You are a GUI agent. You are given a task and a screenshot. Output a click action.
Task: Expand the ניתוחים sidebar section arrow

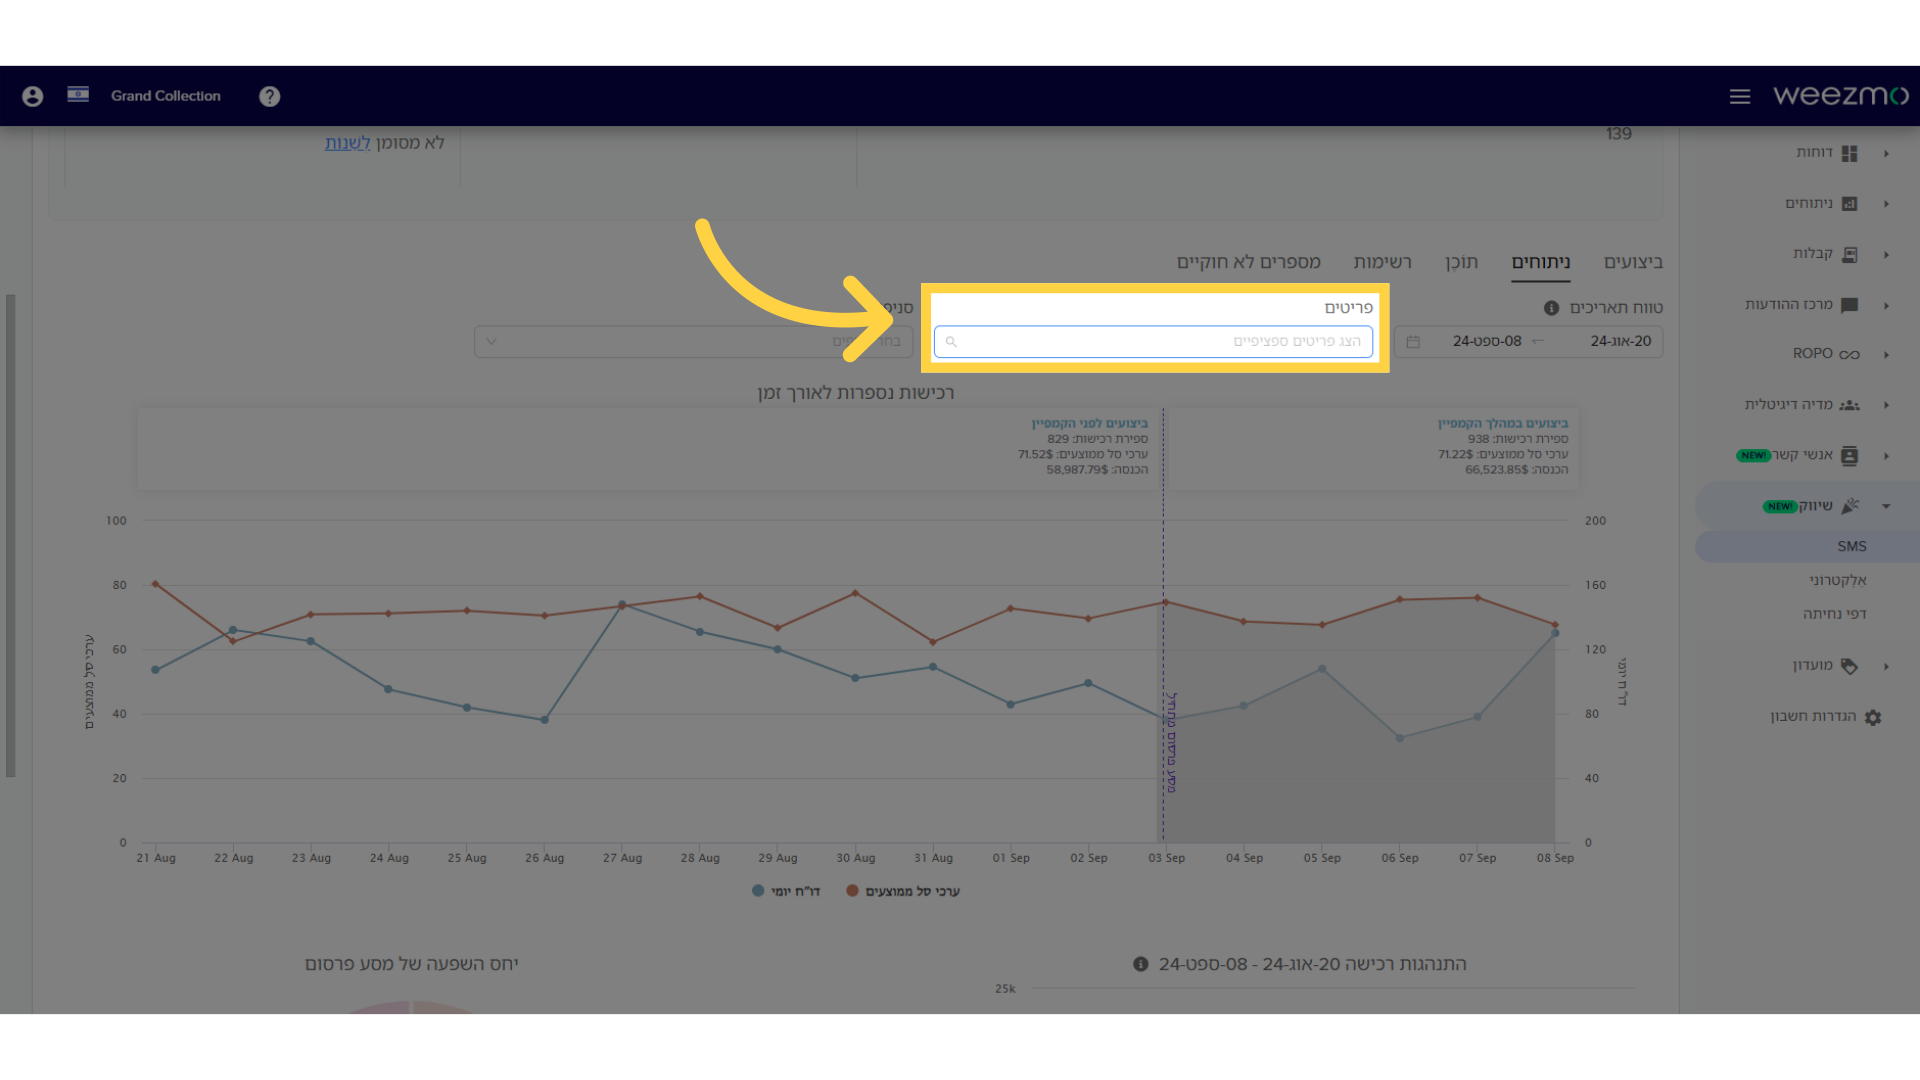1886,204
